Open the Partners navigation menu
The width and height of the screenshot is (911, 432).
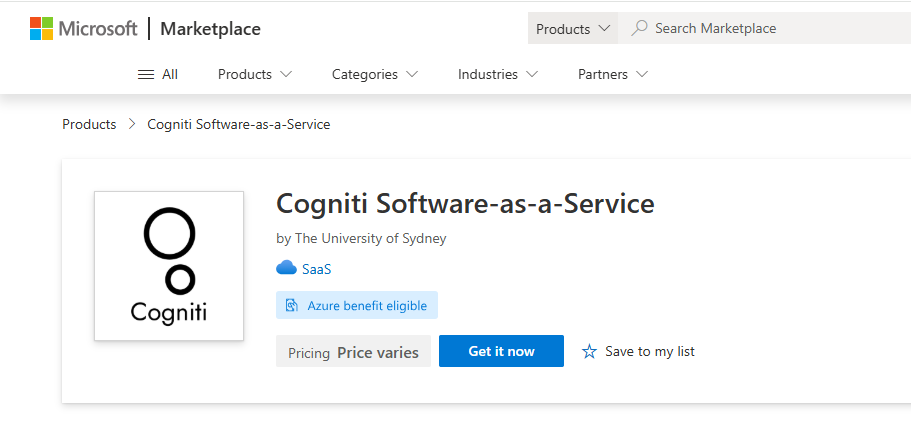(x=612, y=74)
